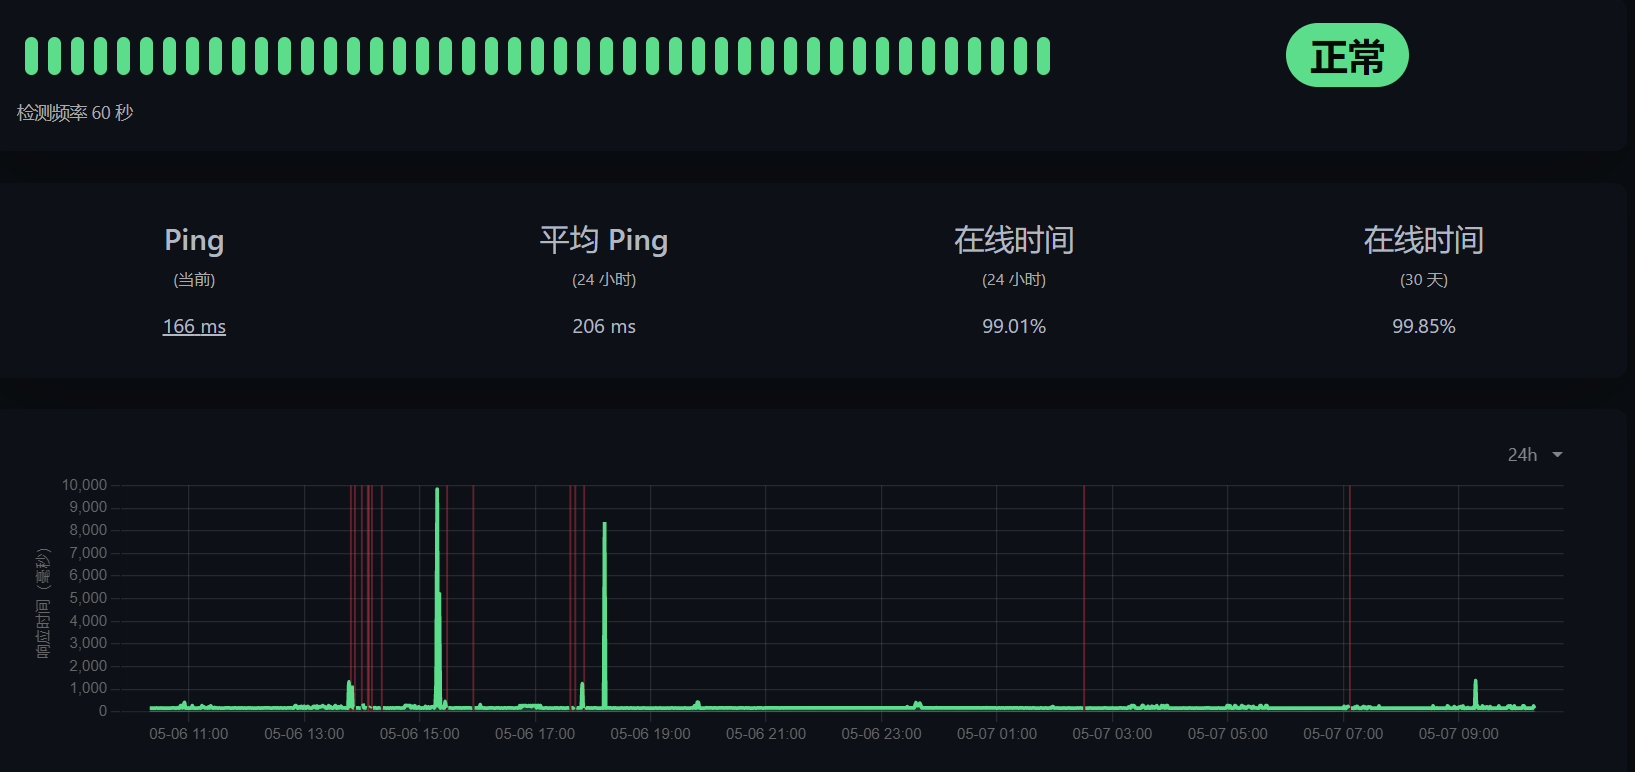Click the 99.01% uptime value
This screenshot has height=772, width=1635.
[1014, 327]
